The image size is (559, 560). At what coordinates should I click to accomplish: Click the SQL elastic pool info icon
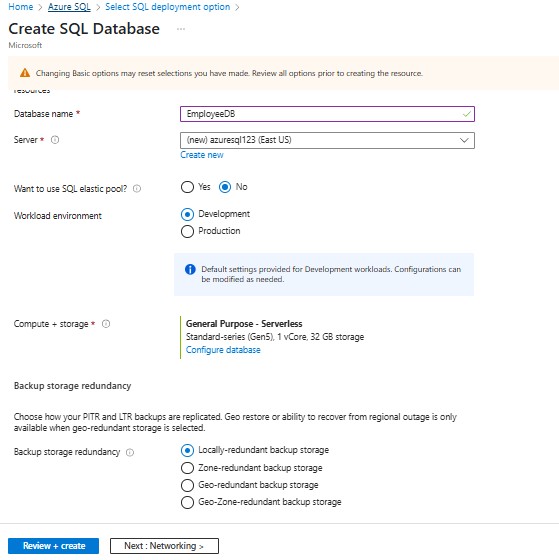137,189
